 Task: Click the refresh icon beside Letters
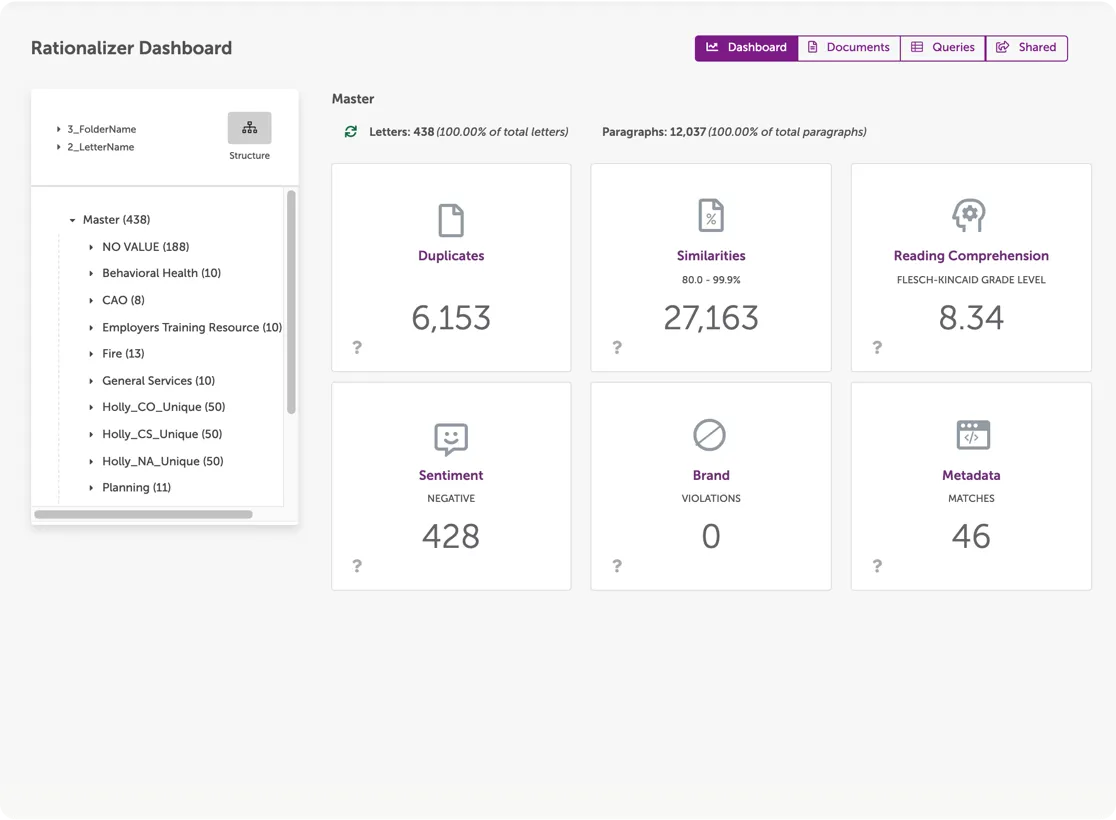pyautogui.click(x=351, y=132)
